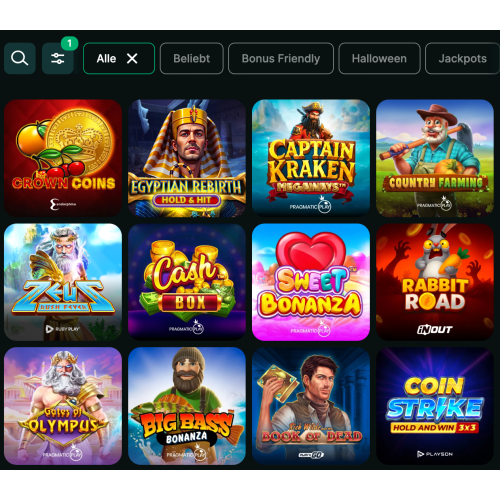Play Captain Kraken Megaways slot
Screen dimensions: 500x500
tap(311, 158)
